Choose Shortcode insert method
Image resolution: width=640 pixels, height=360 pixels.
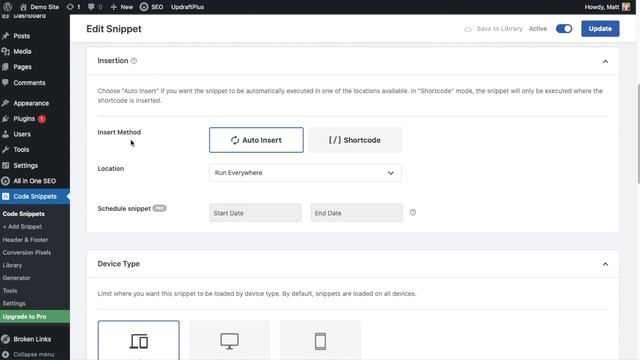click(355, 140)
